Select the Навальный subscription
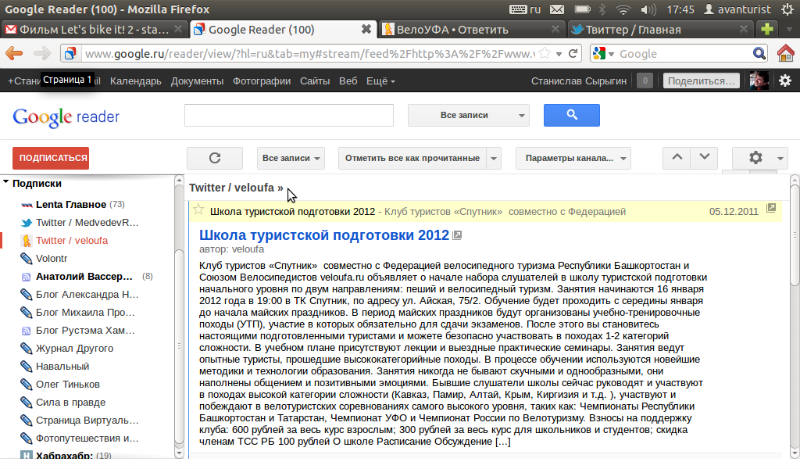The width and height of the screenshot is (800, 469). [x=62, y=366]
